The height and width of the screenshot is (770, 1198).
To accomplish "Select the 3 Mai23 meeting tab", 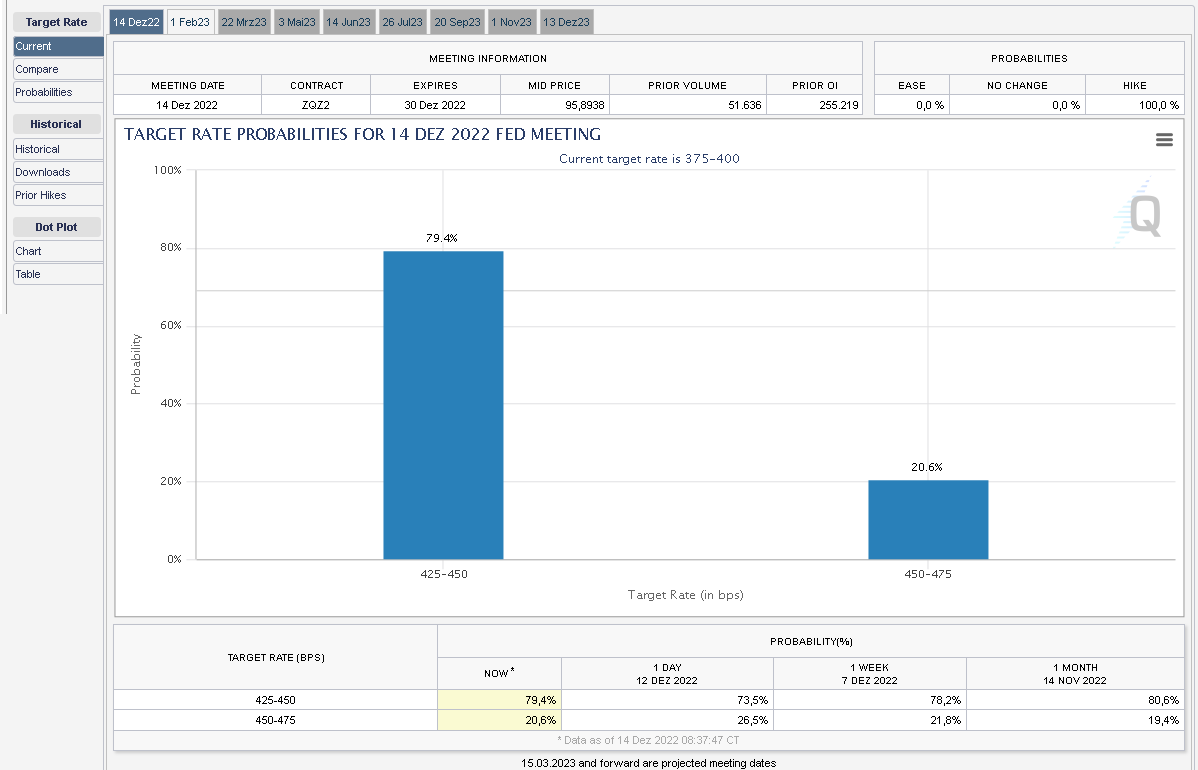I will (296, 20).
